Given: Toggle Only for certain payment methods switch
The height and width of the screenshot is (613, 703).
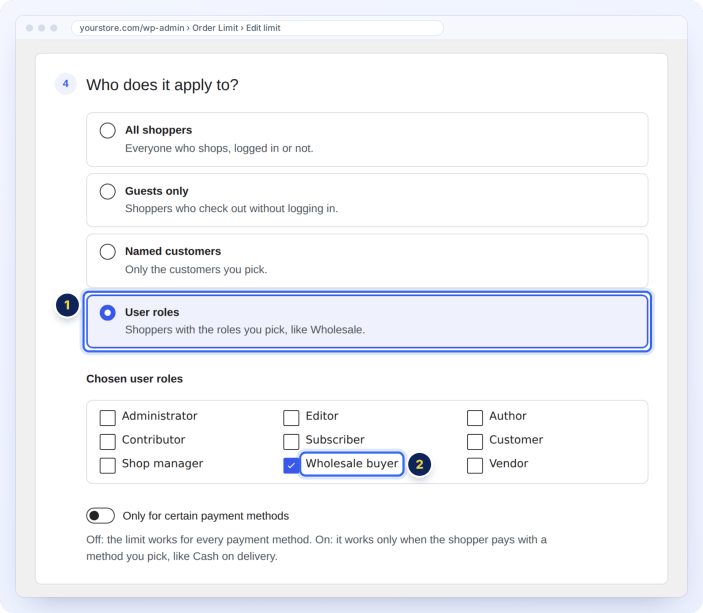Looking at the screenshot, I should (x=100, y=516).
